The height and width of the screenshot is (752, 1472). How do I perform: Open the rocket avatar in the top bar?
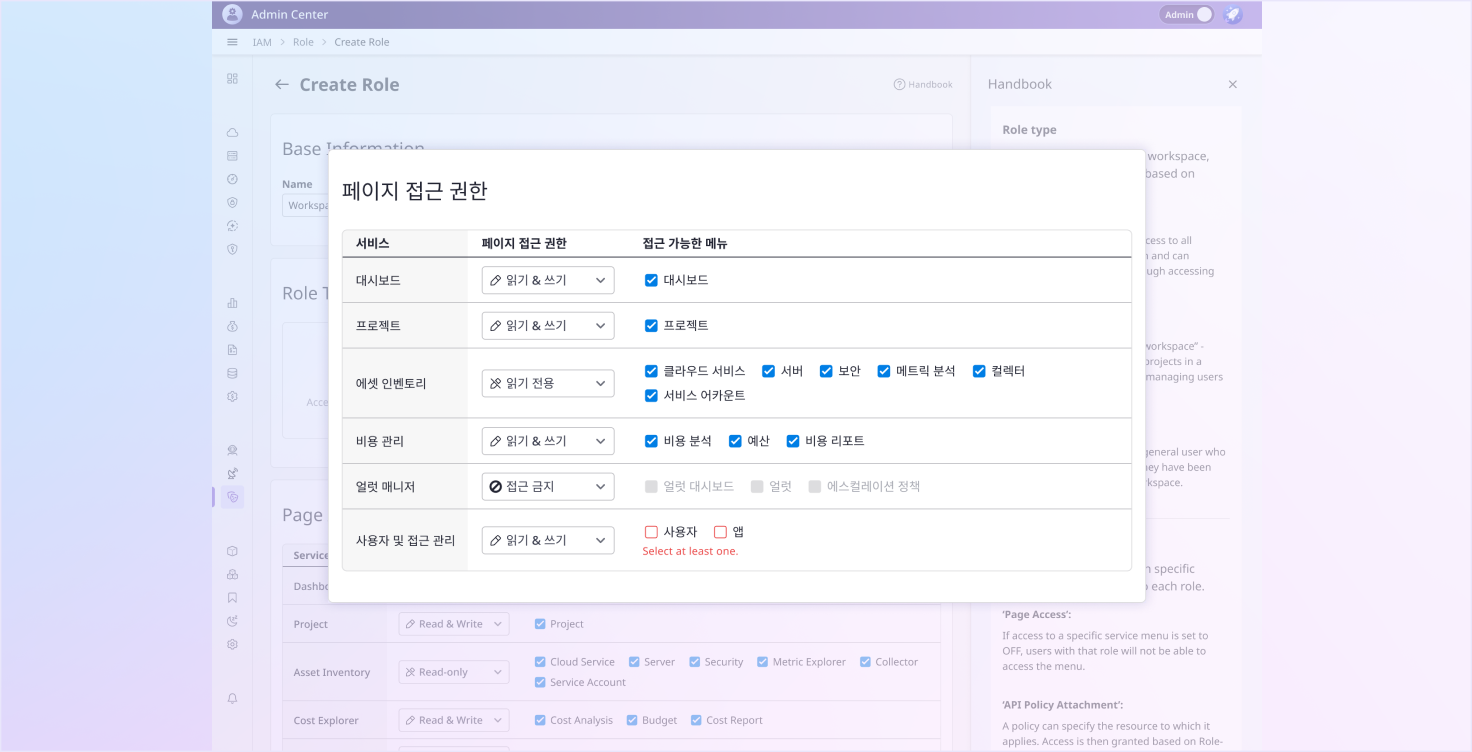pyautogui.click(x=1233, y=14)
